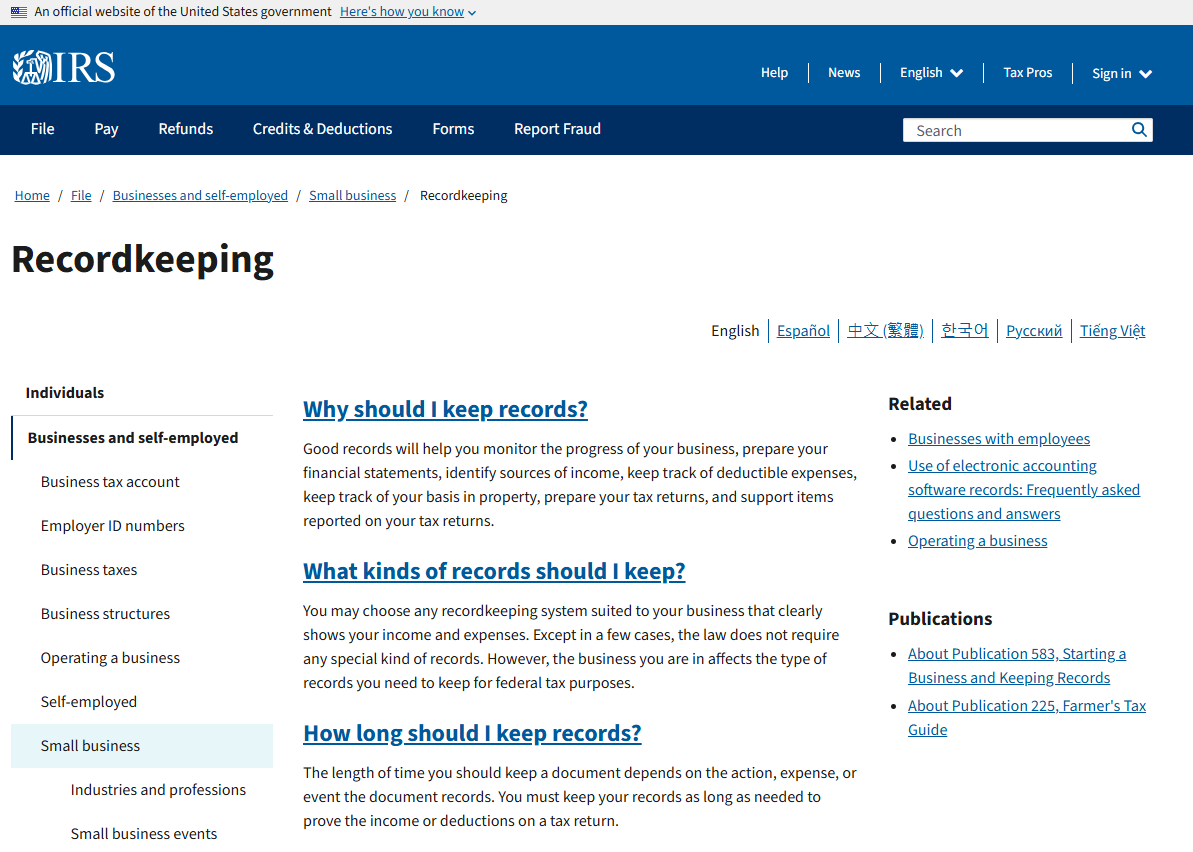This screenshot has height=852, width=1193.
Task: Switch page language to Tiếng Việt
Action: click(x=1112, y=331)
